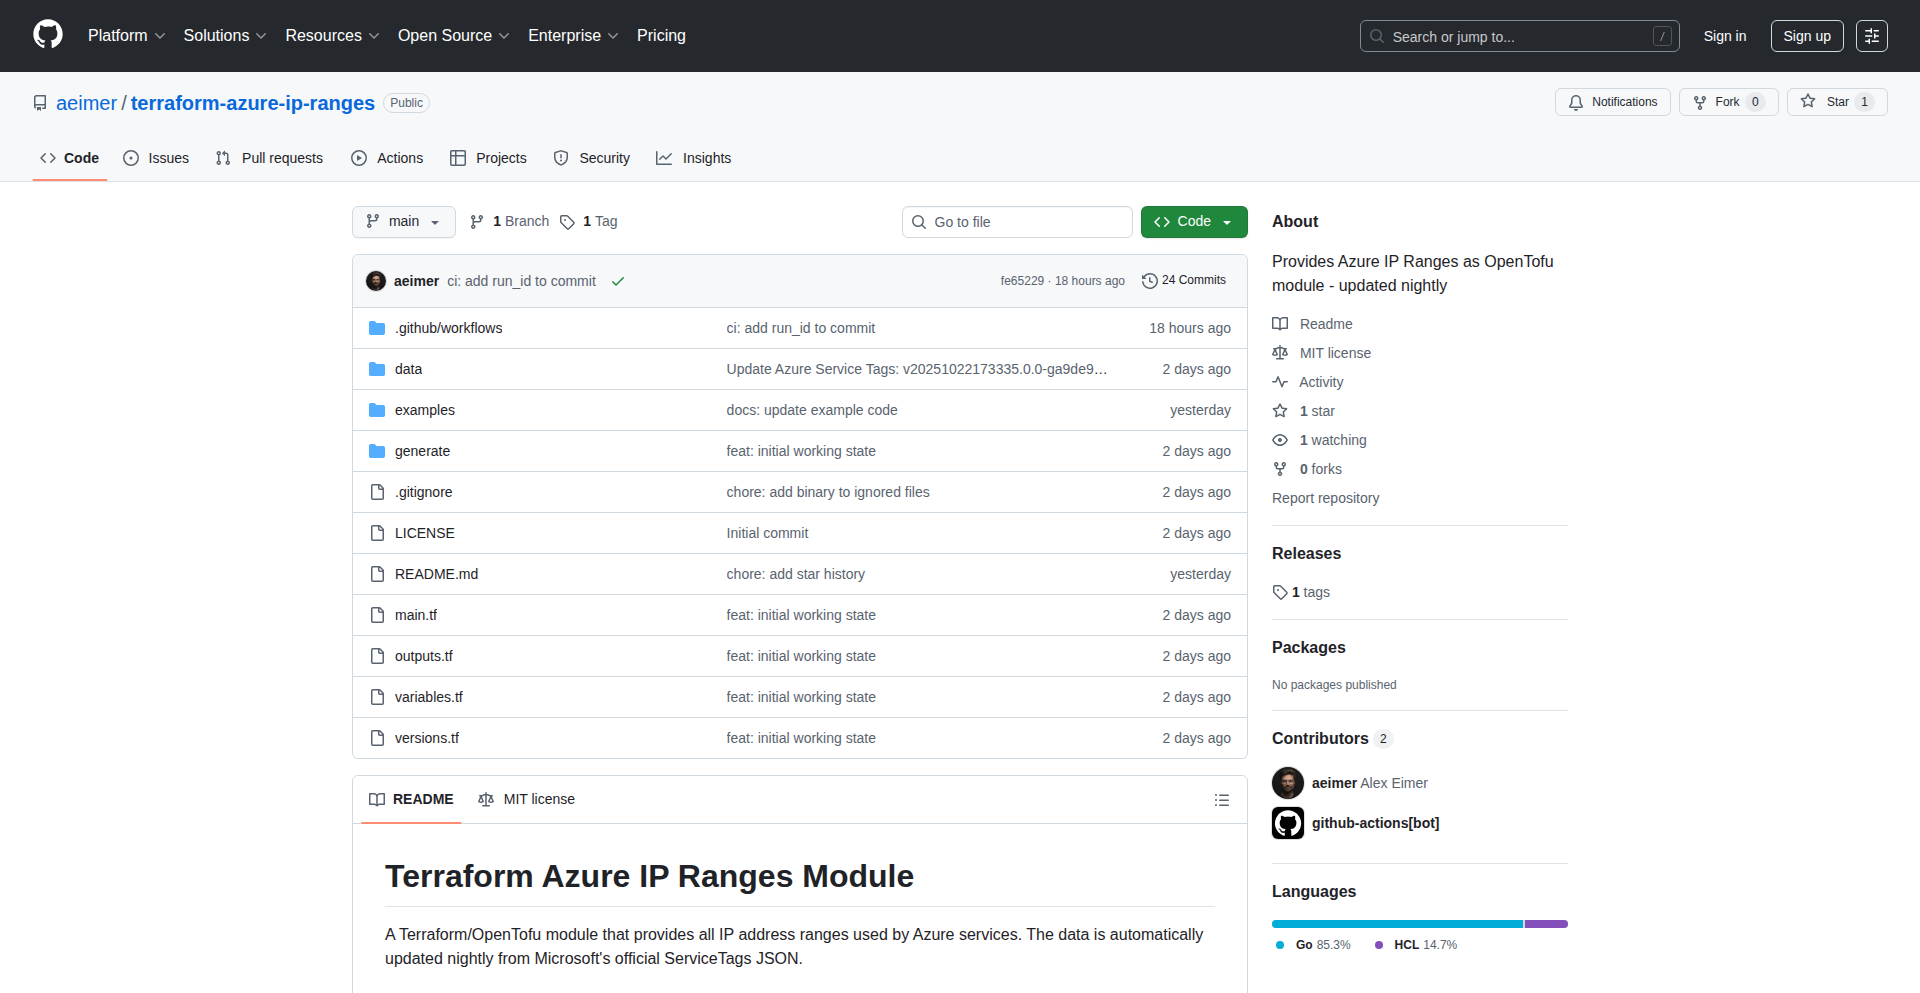Click the github-actions[bot] avatar icon
1920x993 pixels.
(1287, 823)
